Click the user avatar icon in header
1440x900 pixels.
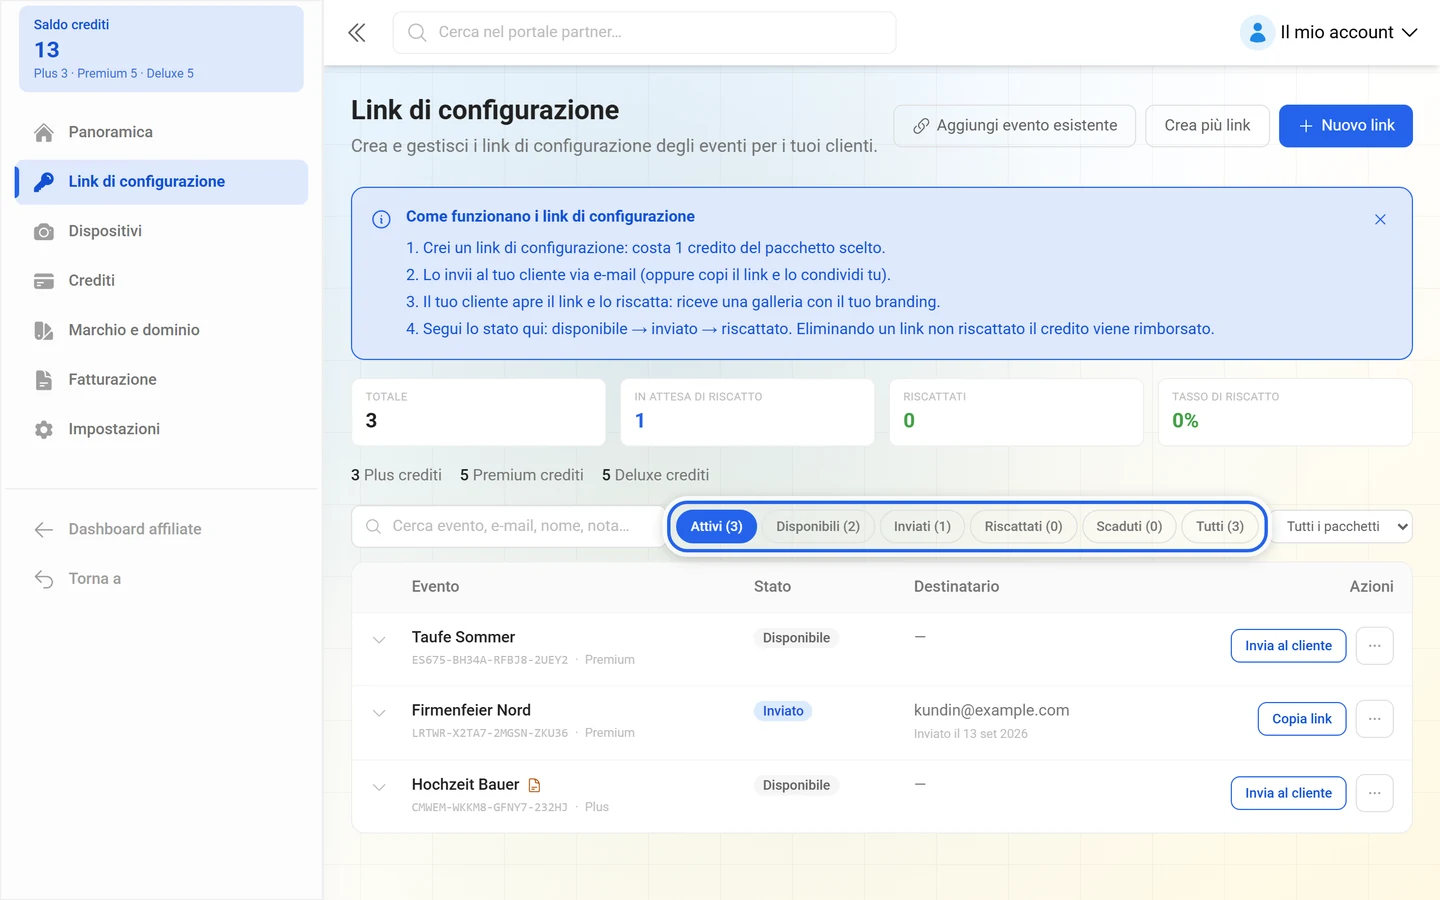click(1257, 33)
